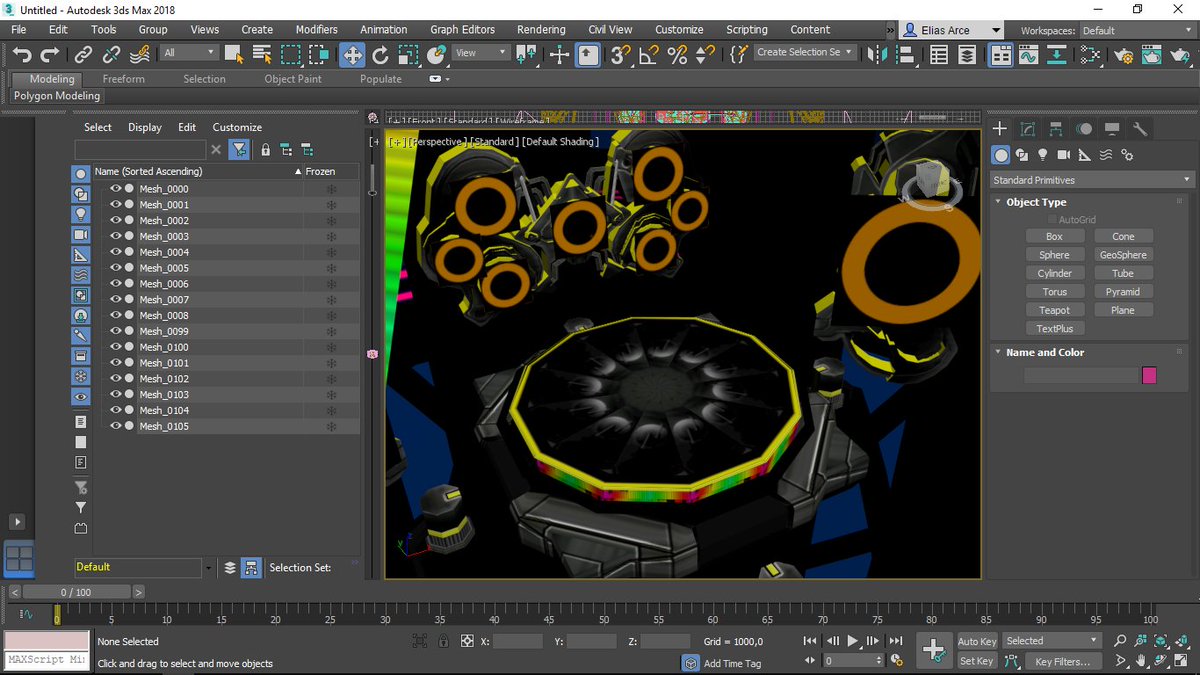Click the Undo arrow icon
The width and height of the screenshot is (1200, 675).
click(x=22, y=55)
